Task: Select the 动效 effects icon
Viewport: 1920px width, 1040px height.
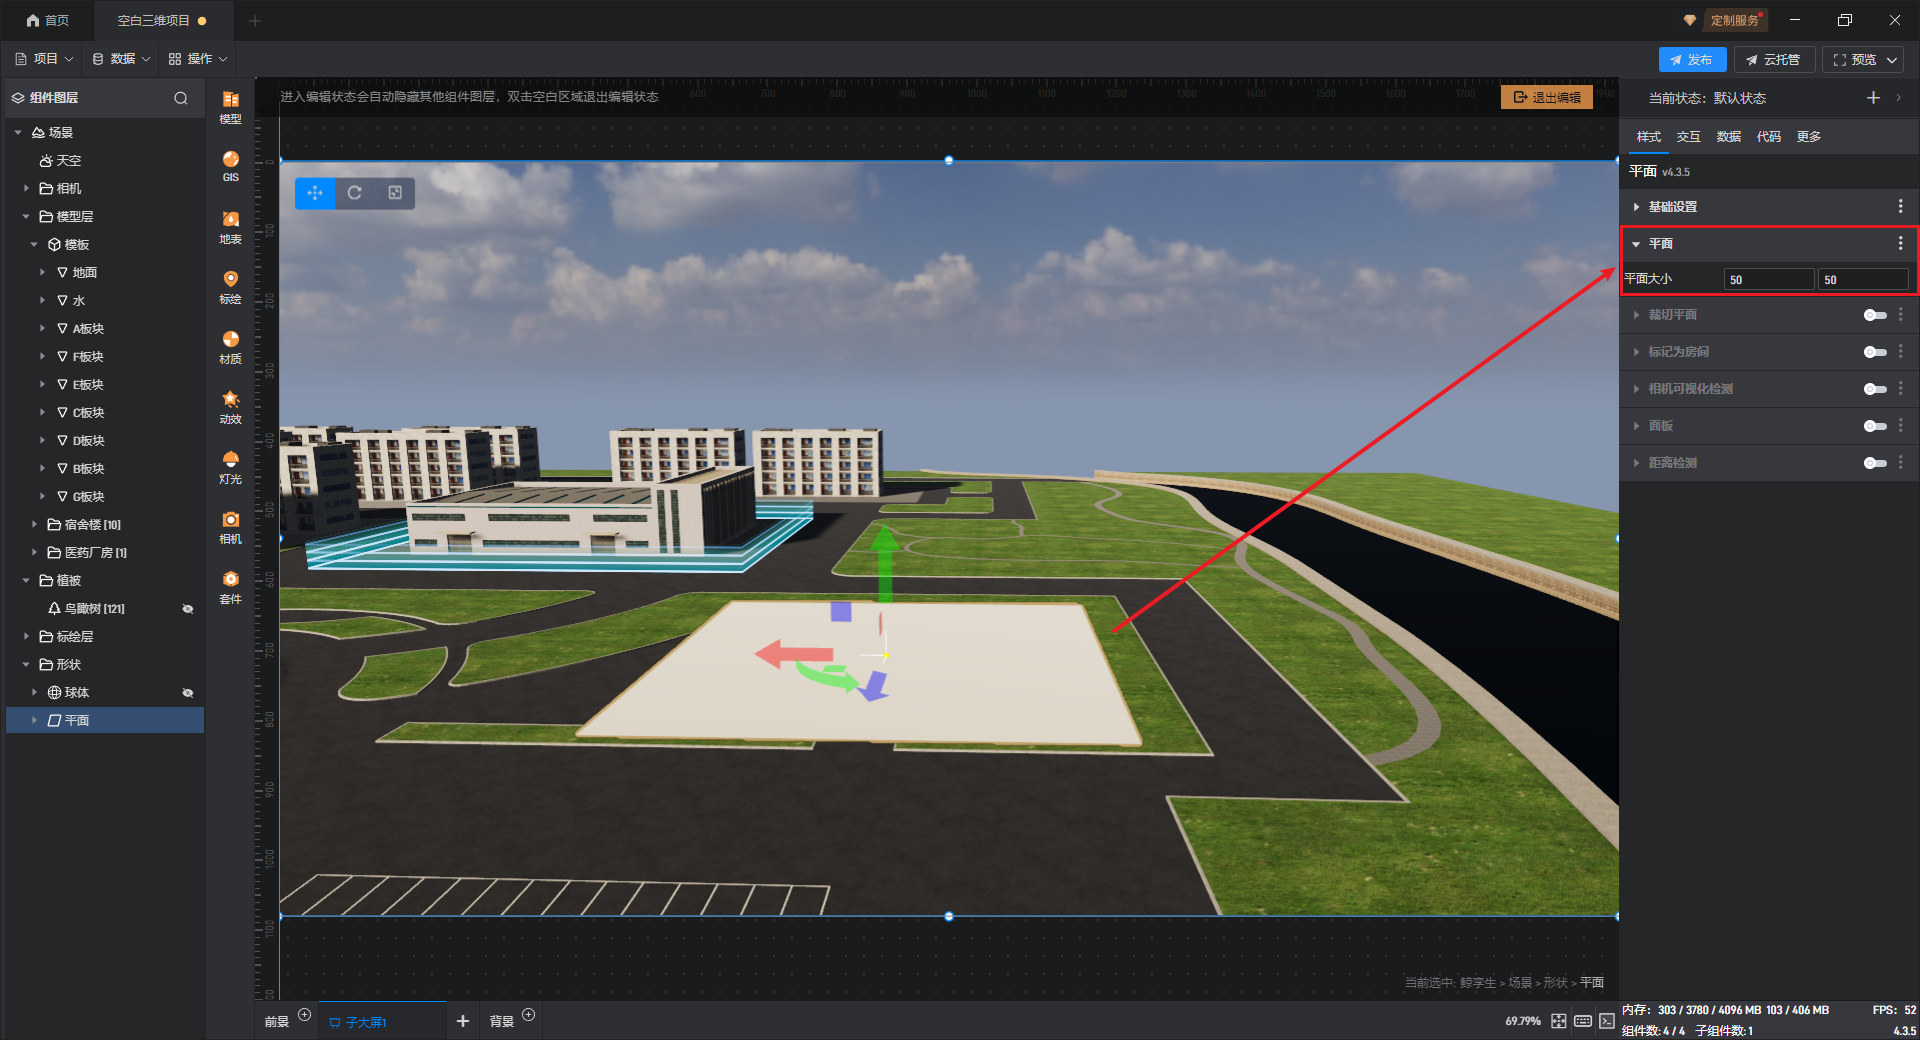Action: (230, 406)
